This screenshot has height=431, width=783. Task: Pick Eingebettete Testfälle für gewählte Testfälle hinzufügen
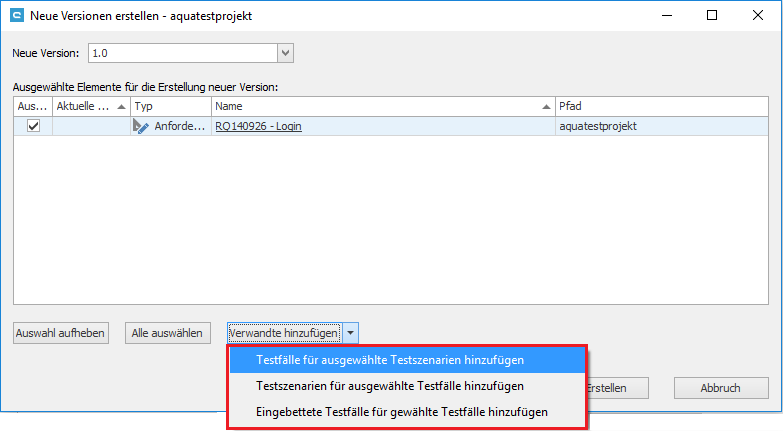402,412
